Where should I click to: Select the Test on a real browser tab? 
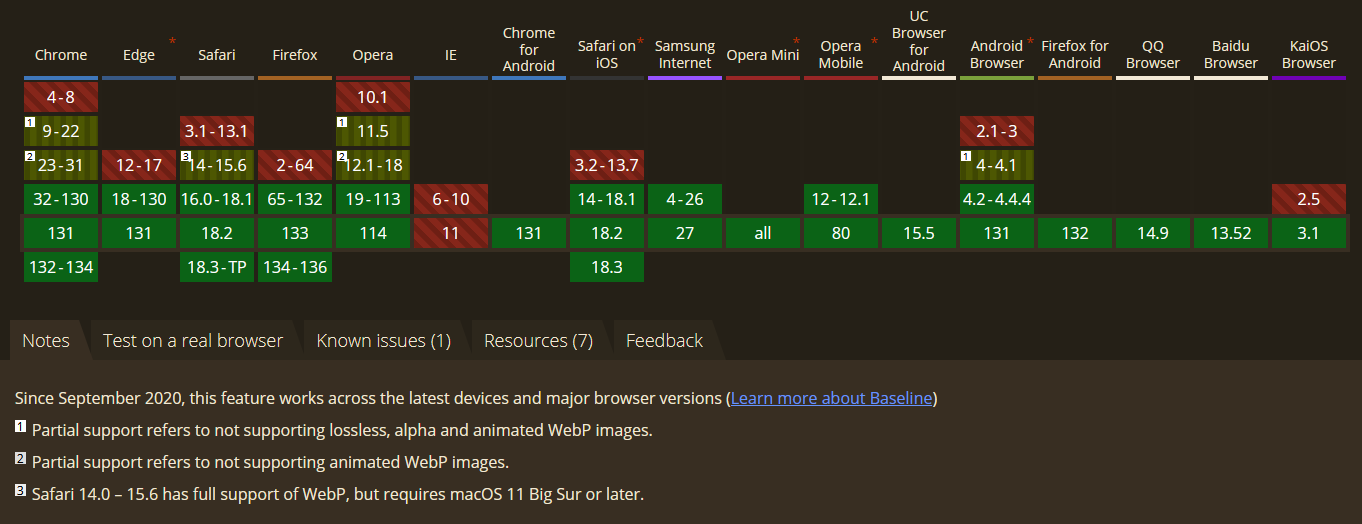193,341
